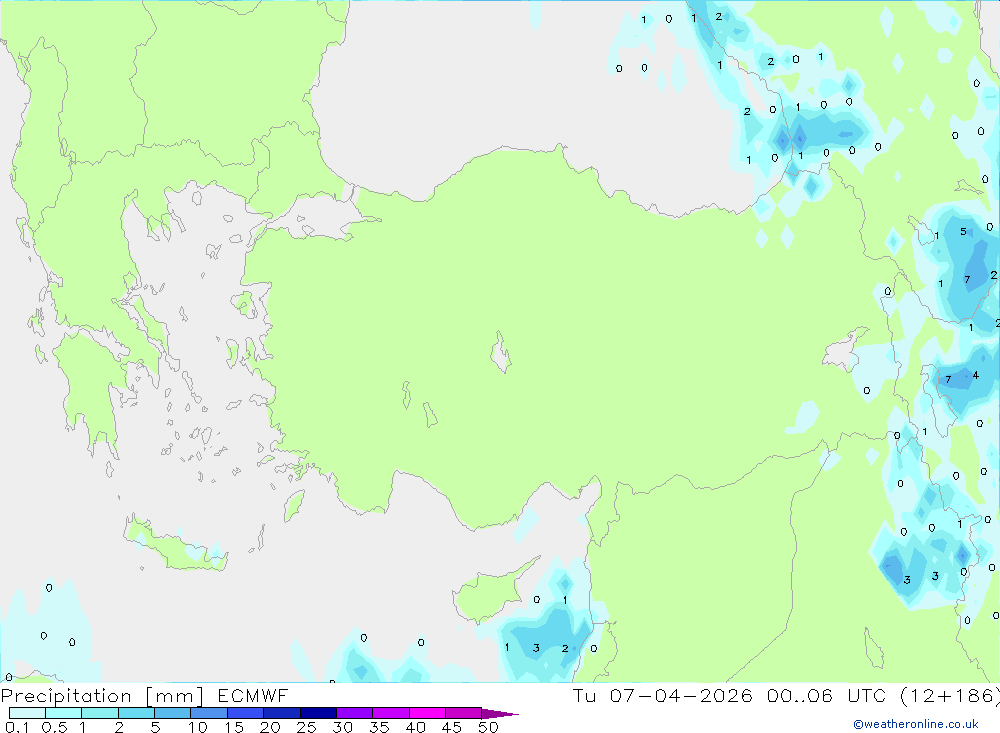Screen dimensions: 1000x733
Task: Click the precipitation value "5" on the map
Action: click(x=963, y=232)
